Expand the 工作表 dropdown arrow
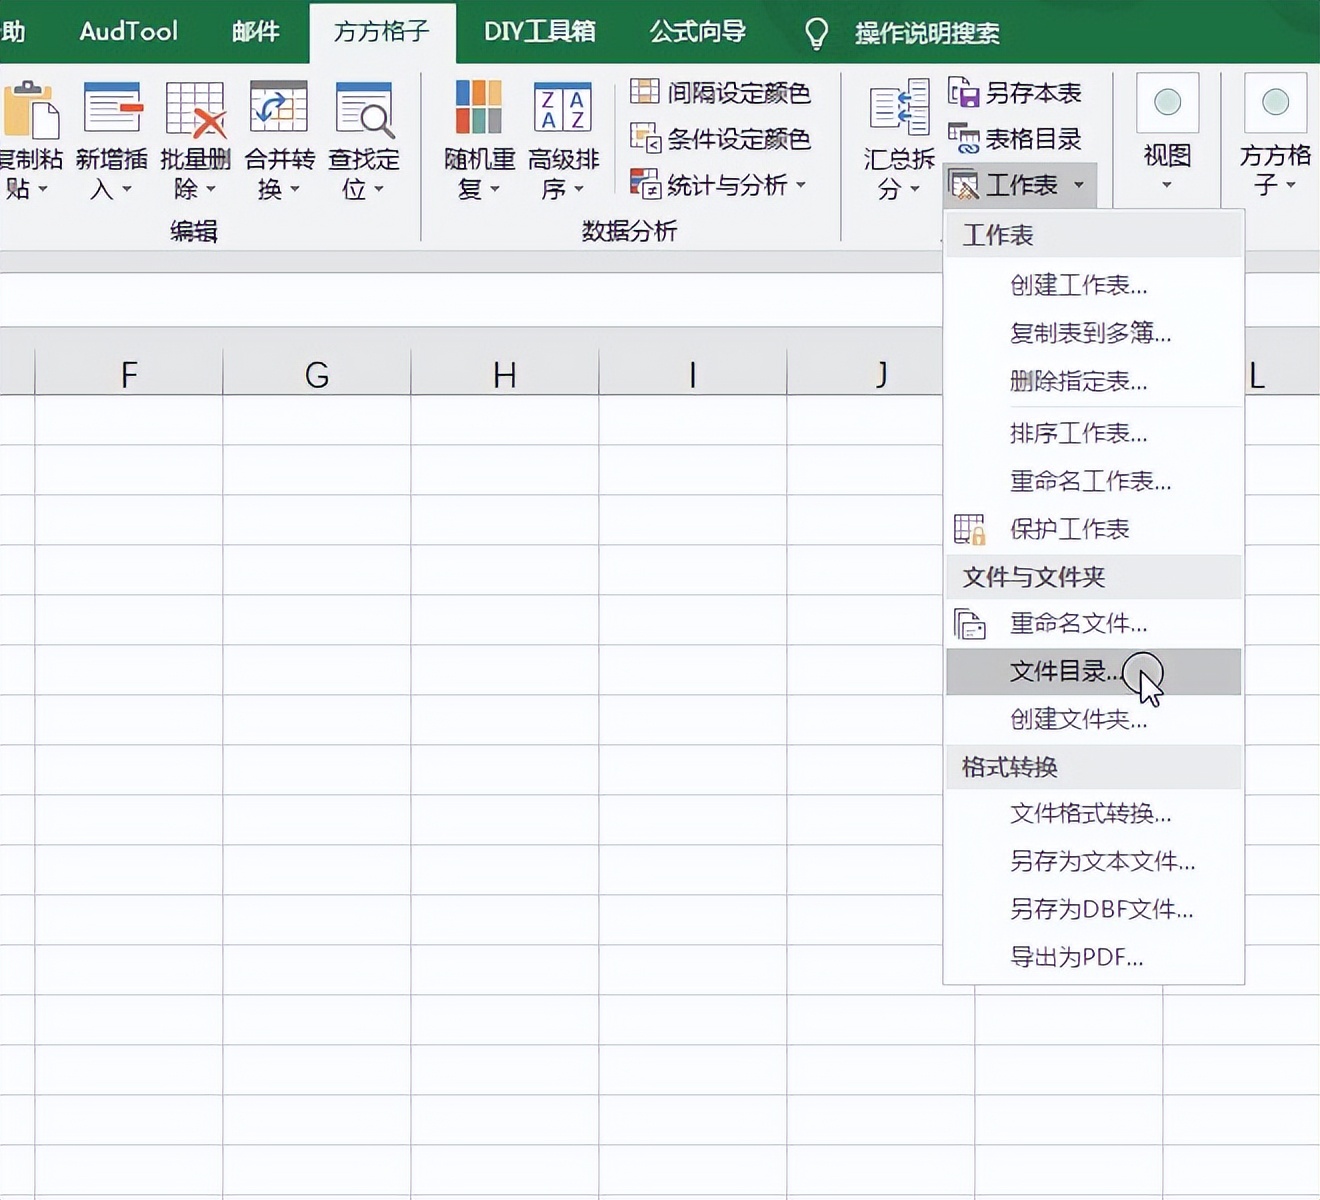The height and width of the screenshot is (1200, 1320). [1078, 185]
